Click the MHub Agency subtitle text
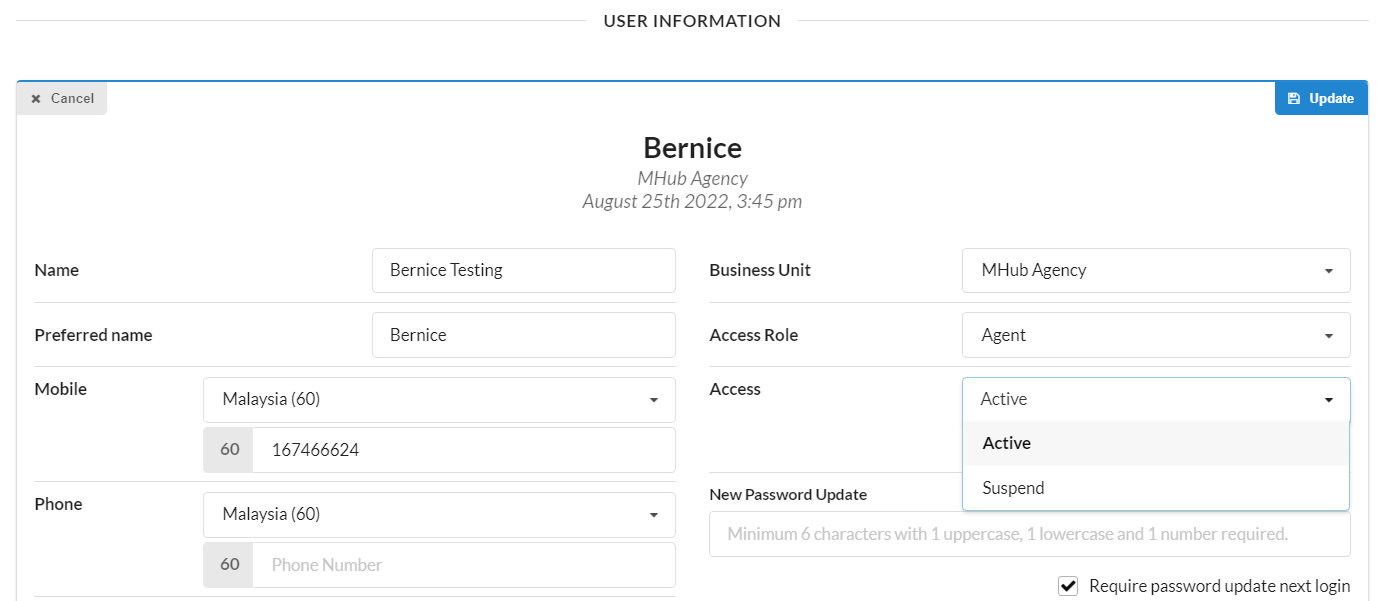This screenshot has width=1384, height=601. tap(692, 178)
